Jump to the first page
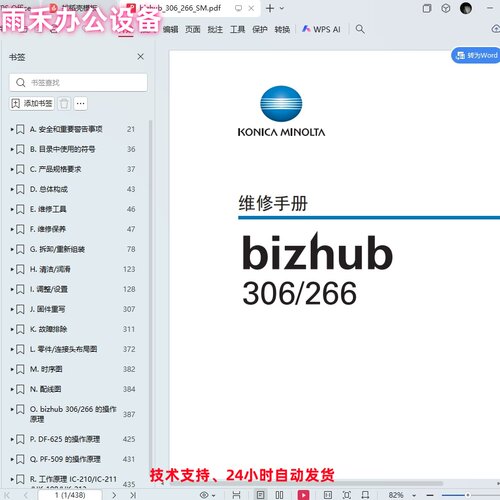This screenshot has height=500, width=500. click(x=7, y=495)
